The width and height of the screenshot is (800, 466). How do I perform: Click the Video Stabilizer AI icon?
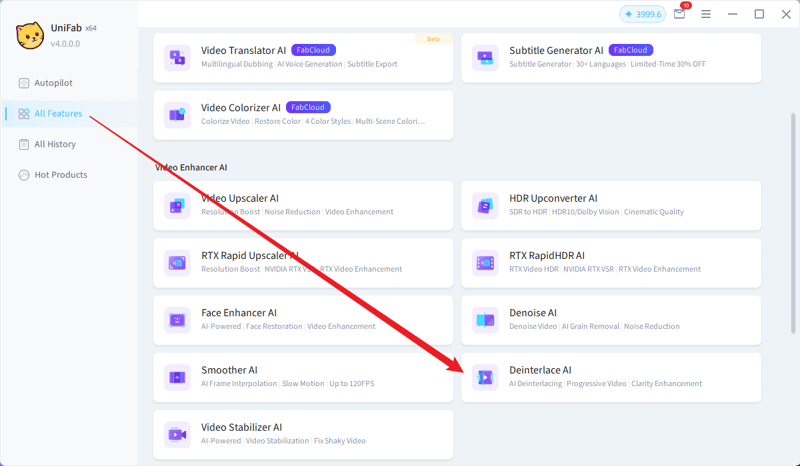(177, 434)
